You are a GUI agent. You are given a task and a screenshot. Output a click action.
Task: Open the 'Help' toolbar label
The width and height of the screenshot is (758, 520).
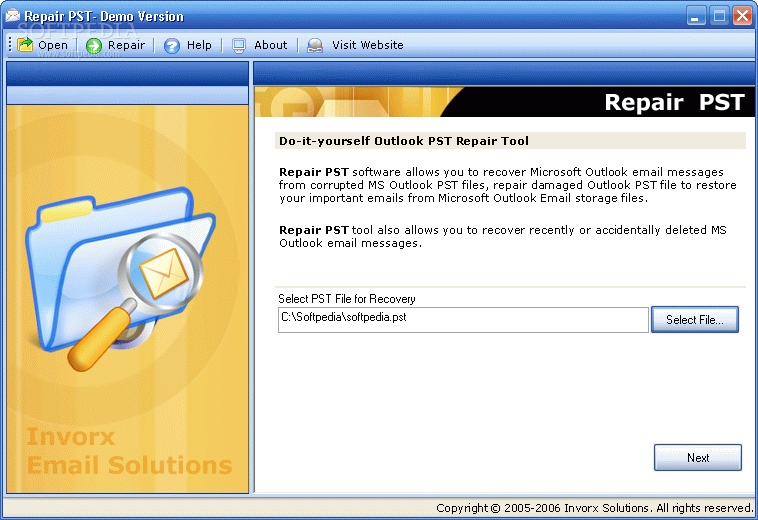(x=199, y=45)
